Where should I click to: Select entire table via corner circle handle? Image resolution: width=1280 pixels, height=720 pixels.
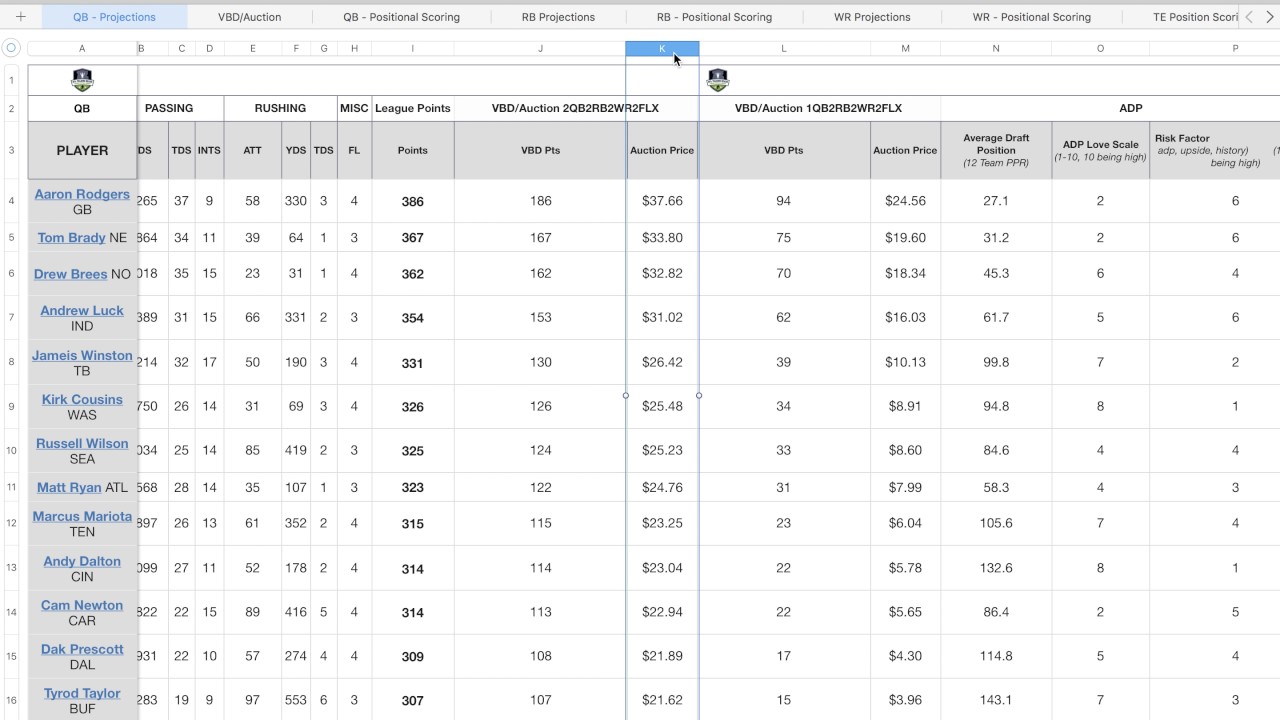(12, 48)
